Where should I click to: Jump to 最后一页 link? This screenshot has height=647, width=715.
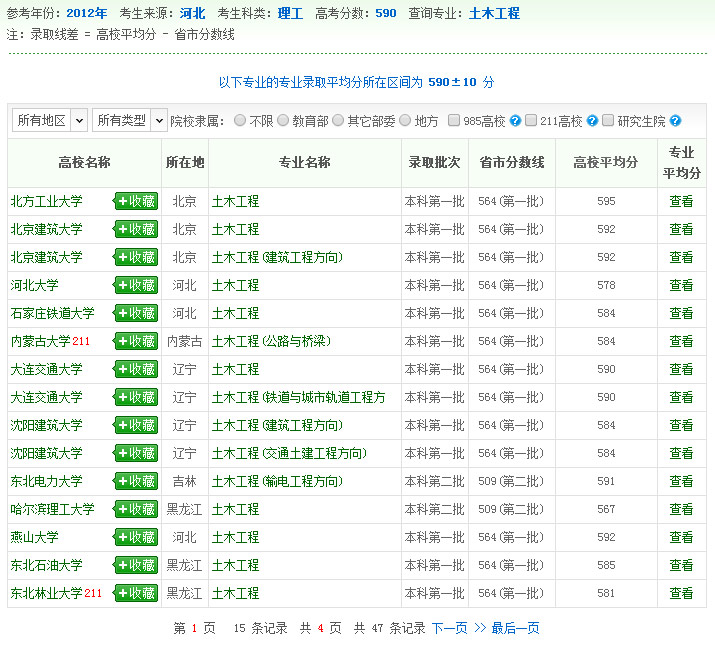click(x=515, y=628)
